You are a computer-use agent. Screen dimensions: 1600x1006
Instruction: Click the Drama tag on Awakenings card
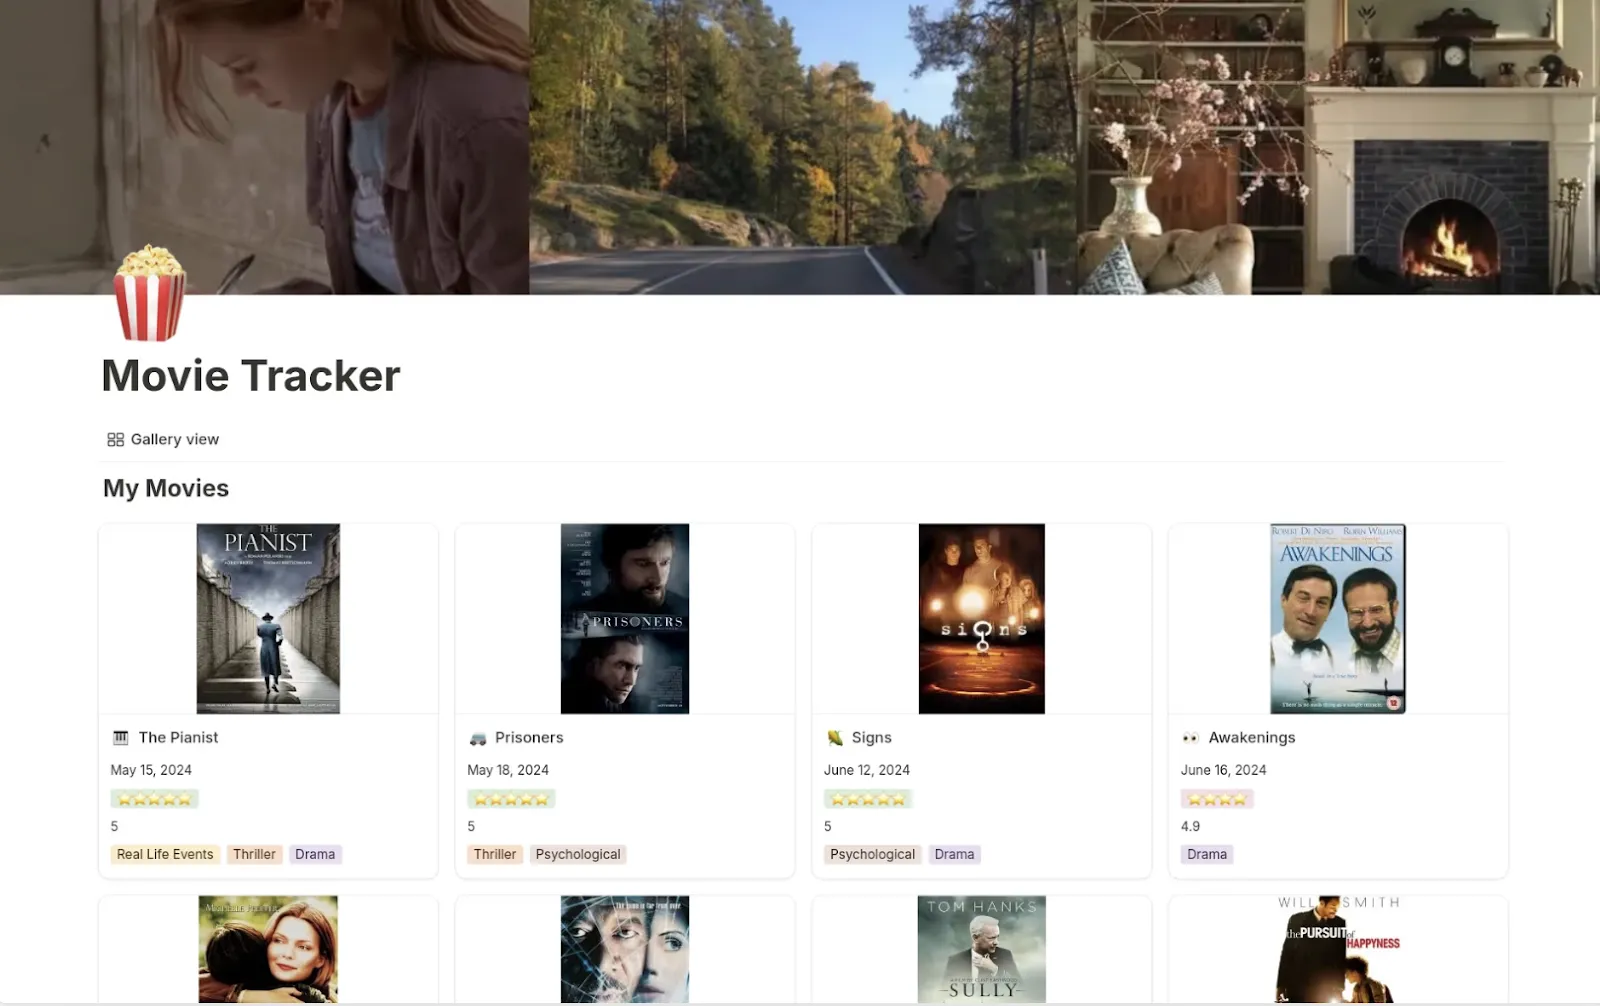(1207, 854)
